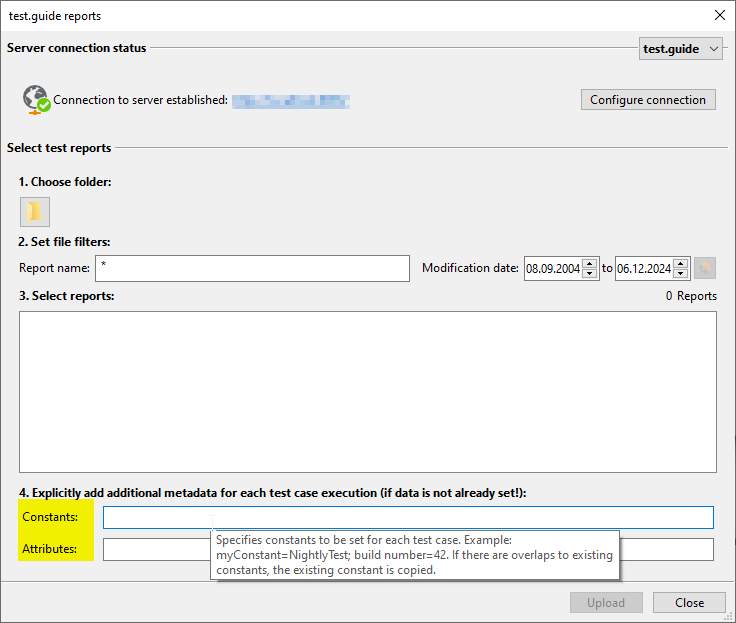
Task: Decrease the start modification date
Action: pos(590,274)
